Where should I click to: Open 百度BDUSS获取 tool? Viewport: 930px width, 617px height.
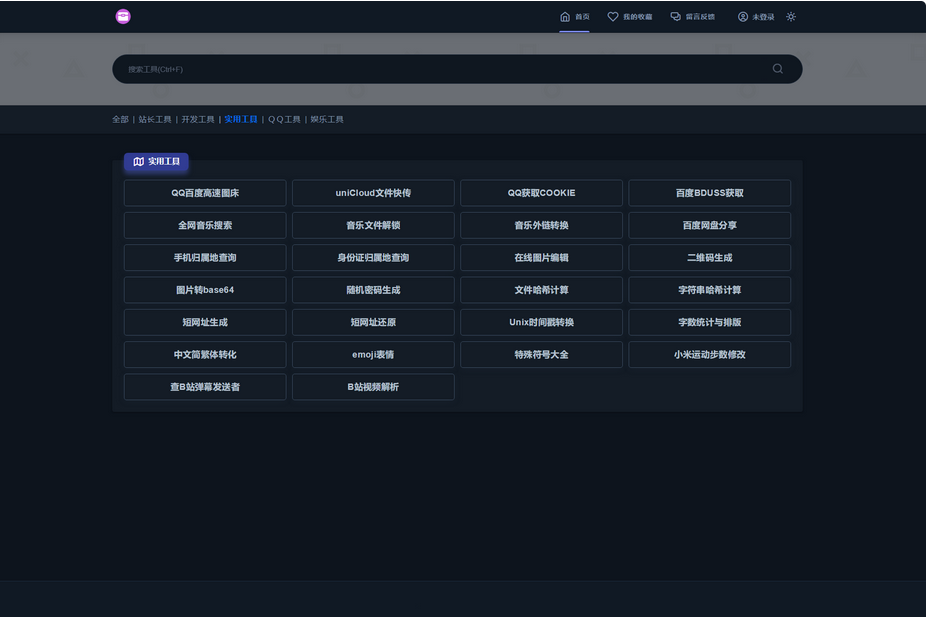coord(709,193)
